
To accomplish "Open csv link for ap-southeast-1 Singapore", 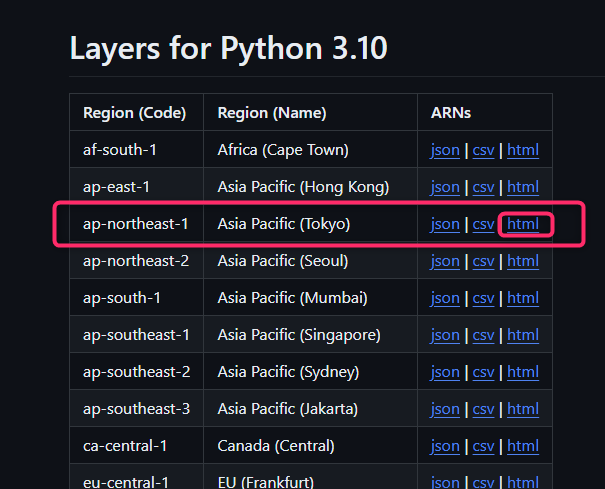I will (x=483, y=335).
